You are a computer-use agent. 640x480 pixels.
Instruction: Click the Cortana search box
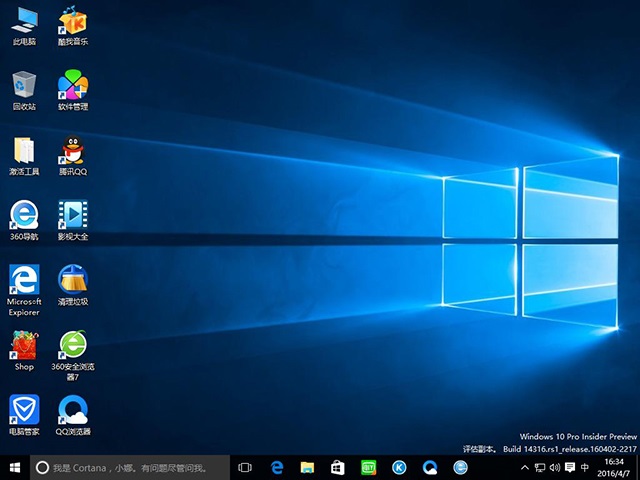[130, 467]
